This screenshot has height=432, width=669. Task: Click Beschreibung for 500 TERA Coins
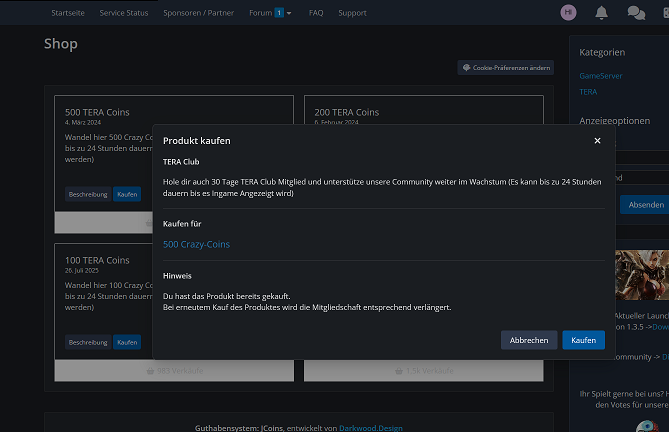87,194
